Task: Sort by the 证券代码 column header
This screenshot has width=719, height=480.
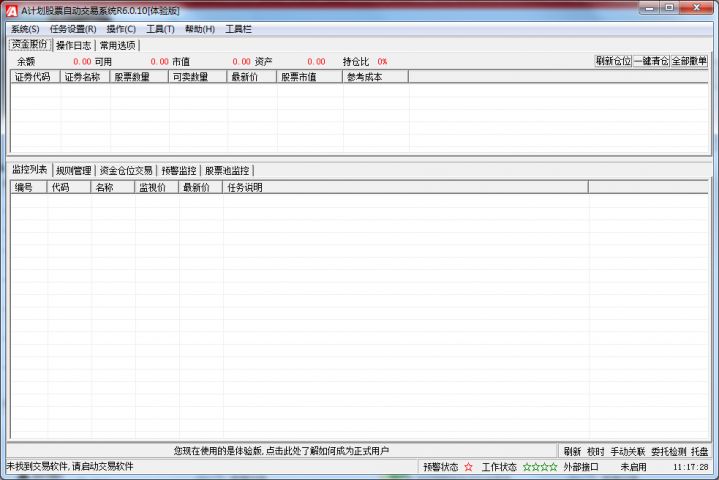Action: (x=33, y=76)
